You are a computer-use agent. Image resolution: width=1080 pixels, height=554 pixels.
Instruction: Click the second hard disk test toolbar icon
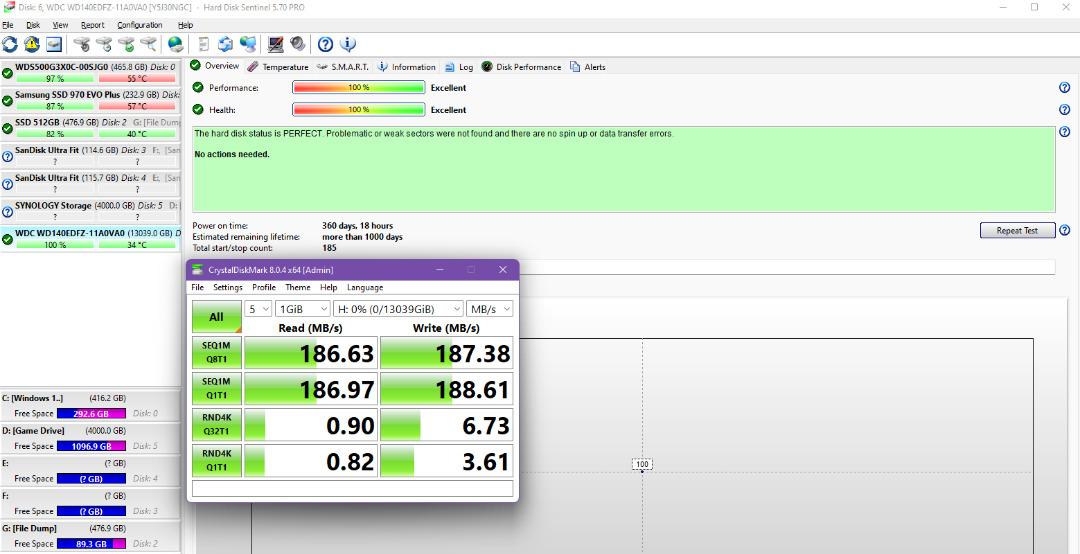[103, 45]
